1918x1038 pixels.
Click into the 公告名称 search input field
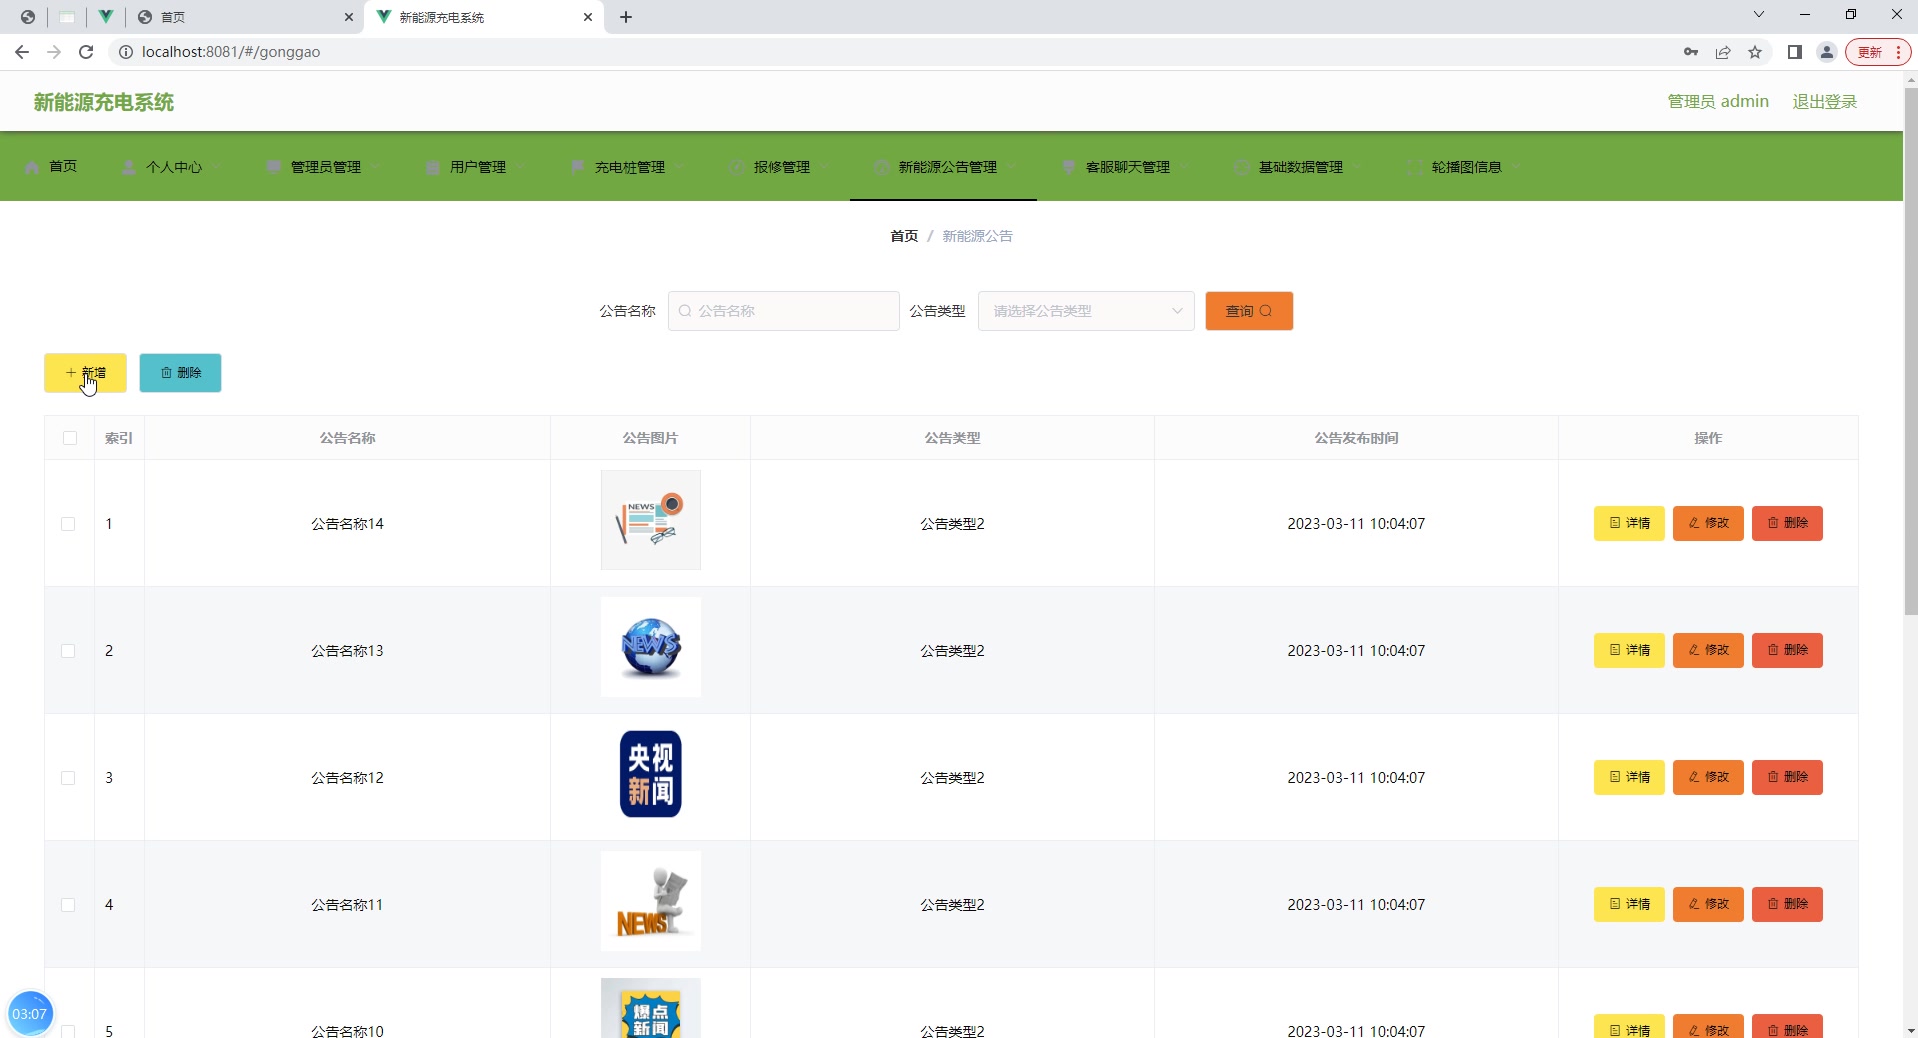coord(784,311)
